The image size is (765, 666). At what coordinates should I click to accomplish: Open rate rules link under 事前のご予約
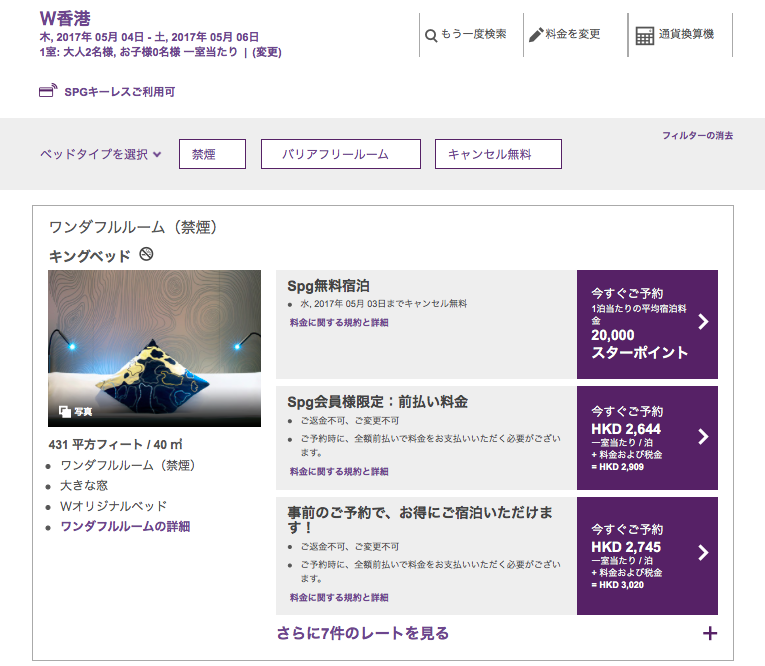pyautogui.click(x=339, y=597)
